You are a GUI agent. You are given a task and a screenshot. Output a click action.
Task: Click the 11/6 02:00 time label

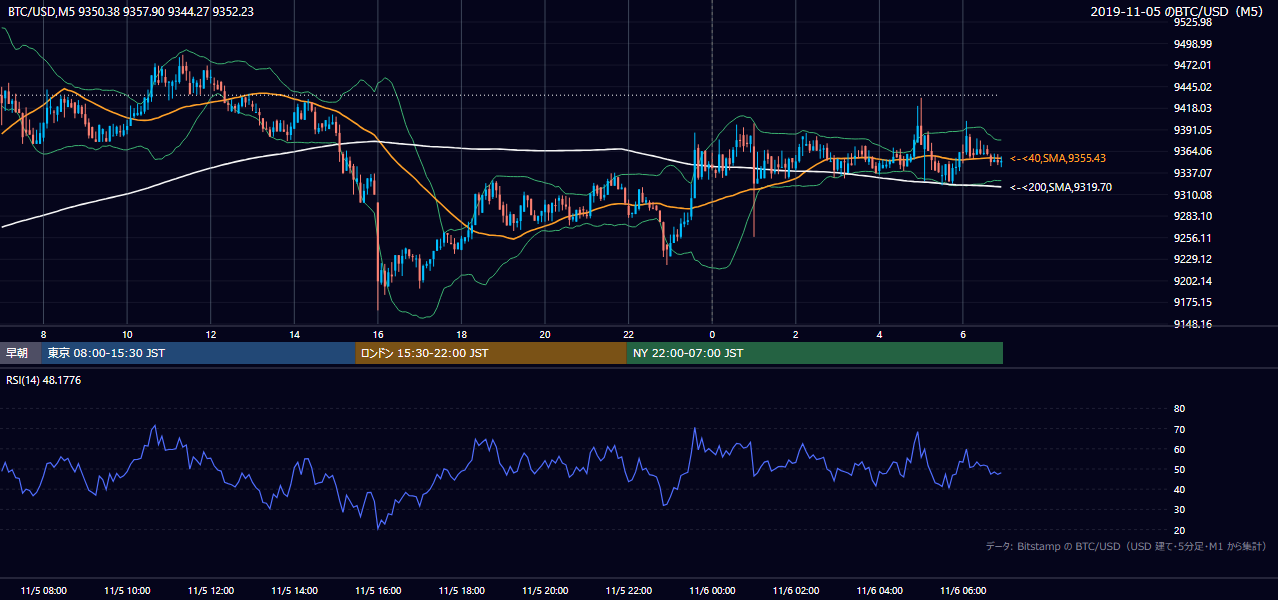pos(796,591)
